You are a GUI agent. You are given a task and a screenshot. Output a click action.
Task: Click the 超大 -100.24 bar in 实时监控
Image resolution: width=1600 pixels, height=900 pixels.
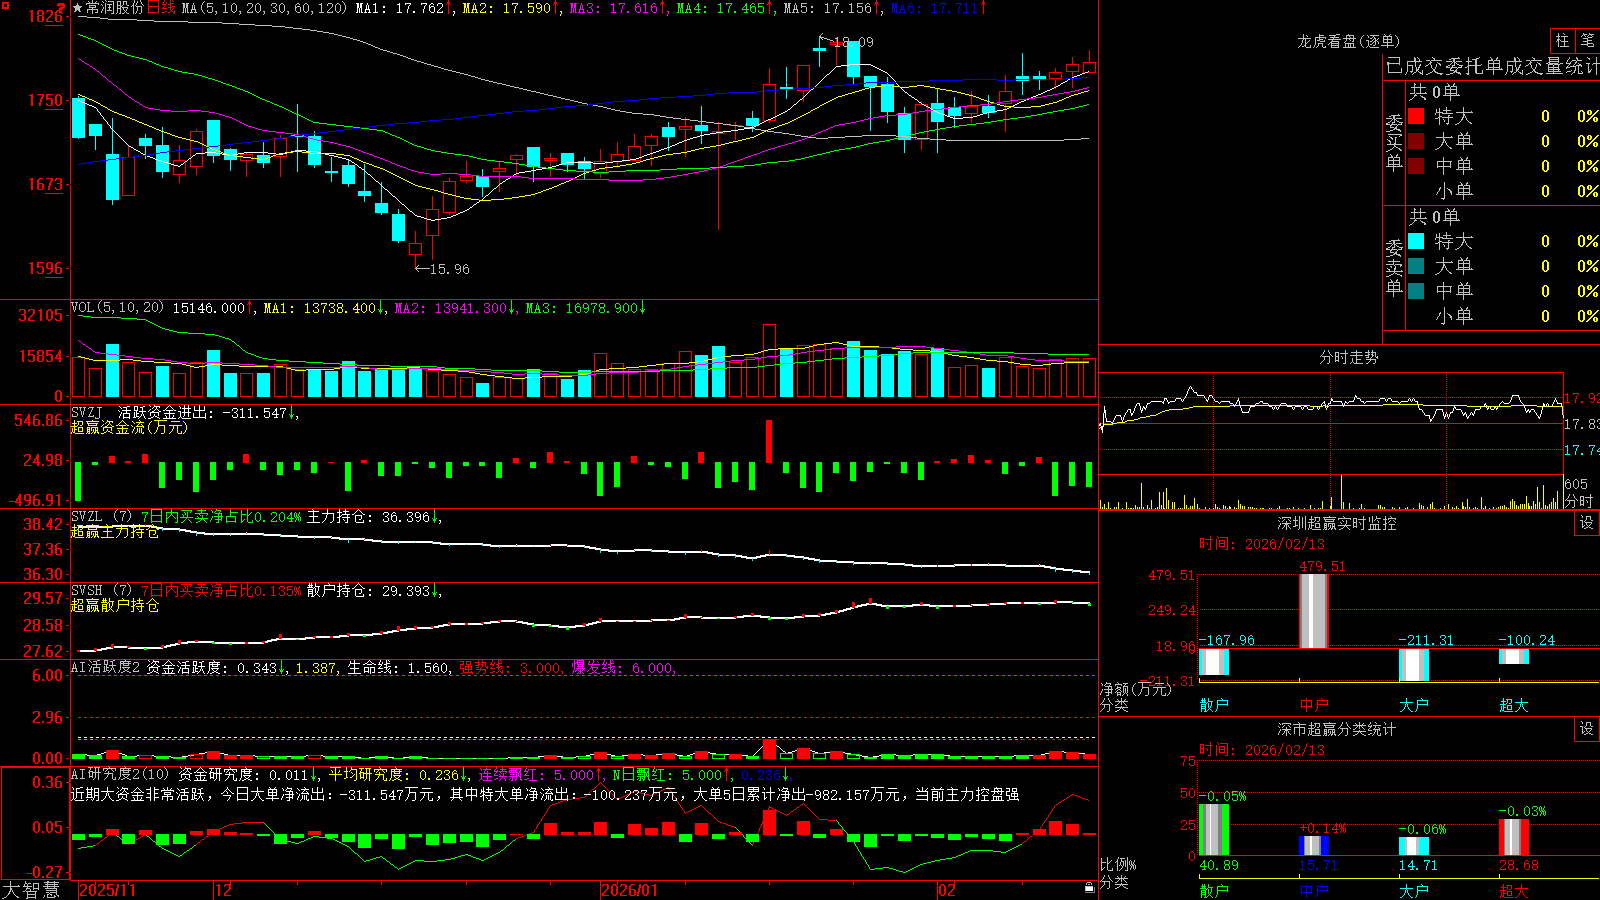click(1514, 656)
